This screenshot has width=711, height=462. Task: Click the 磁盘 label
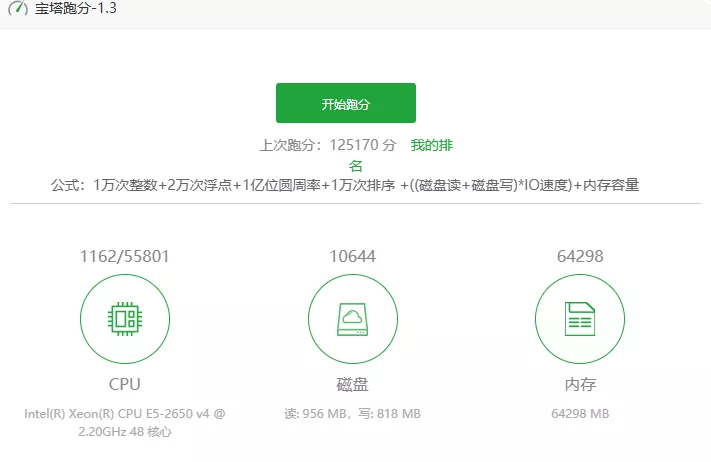point(352,384)
